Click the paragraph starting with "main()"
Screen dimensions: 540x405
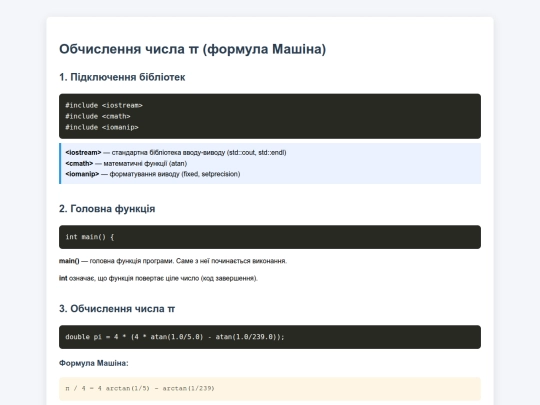click(x=173, y=261)
